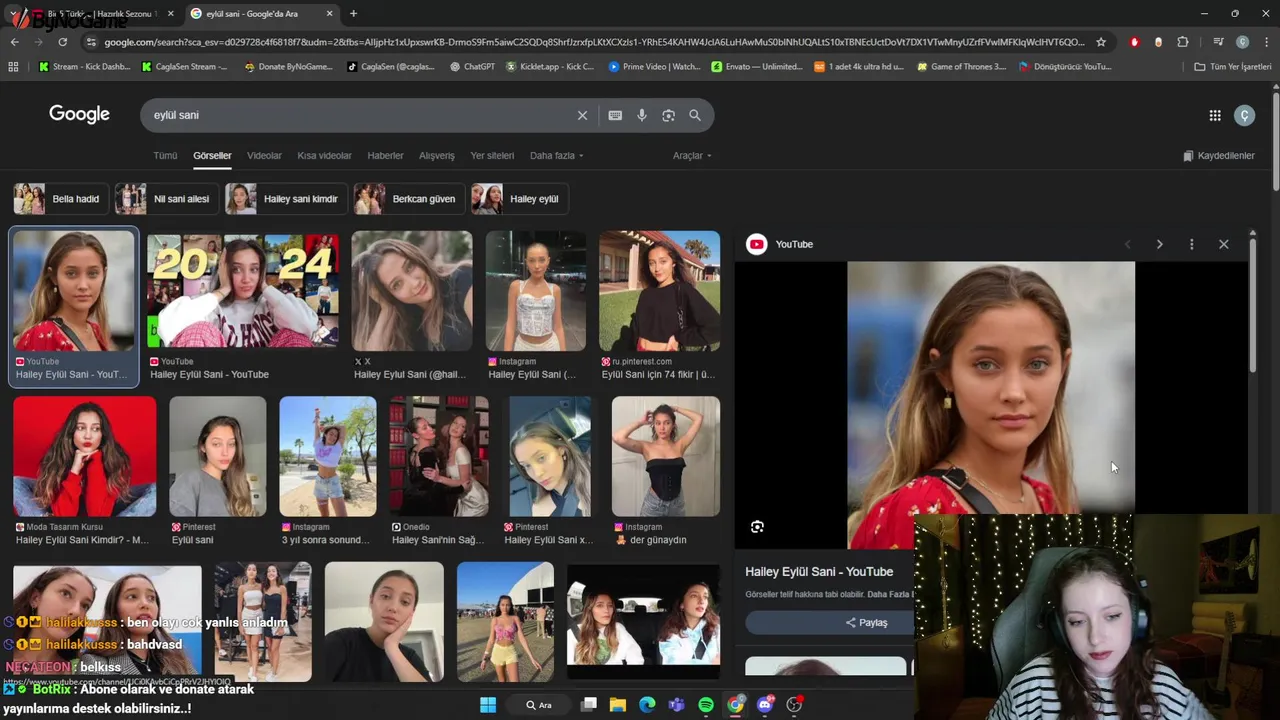Switch to the 'Tümü' results tab
1280x720 pixels.
point(165,156)
